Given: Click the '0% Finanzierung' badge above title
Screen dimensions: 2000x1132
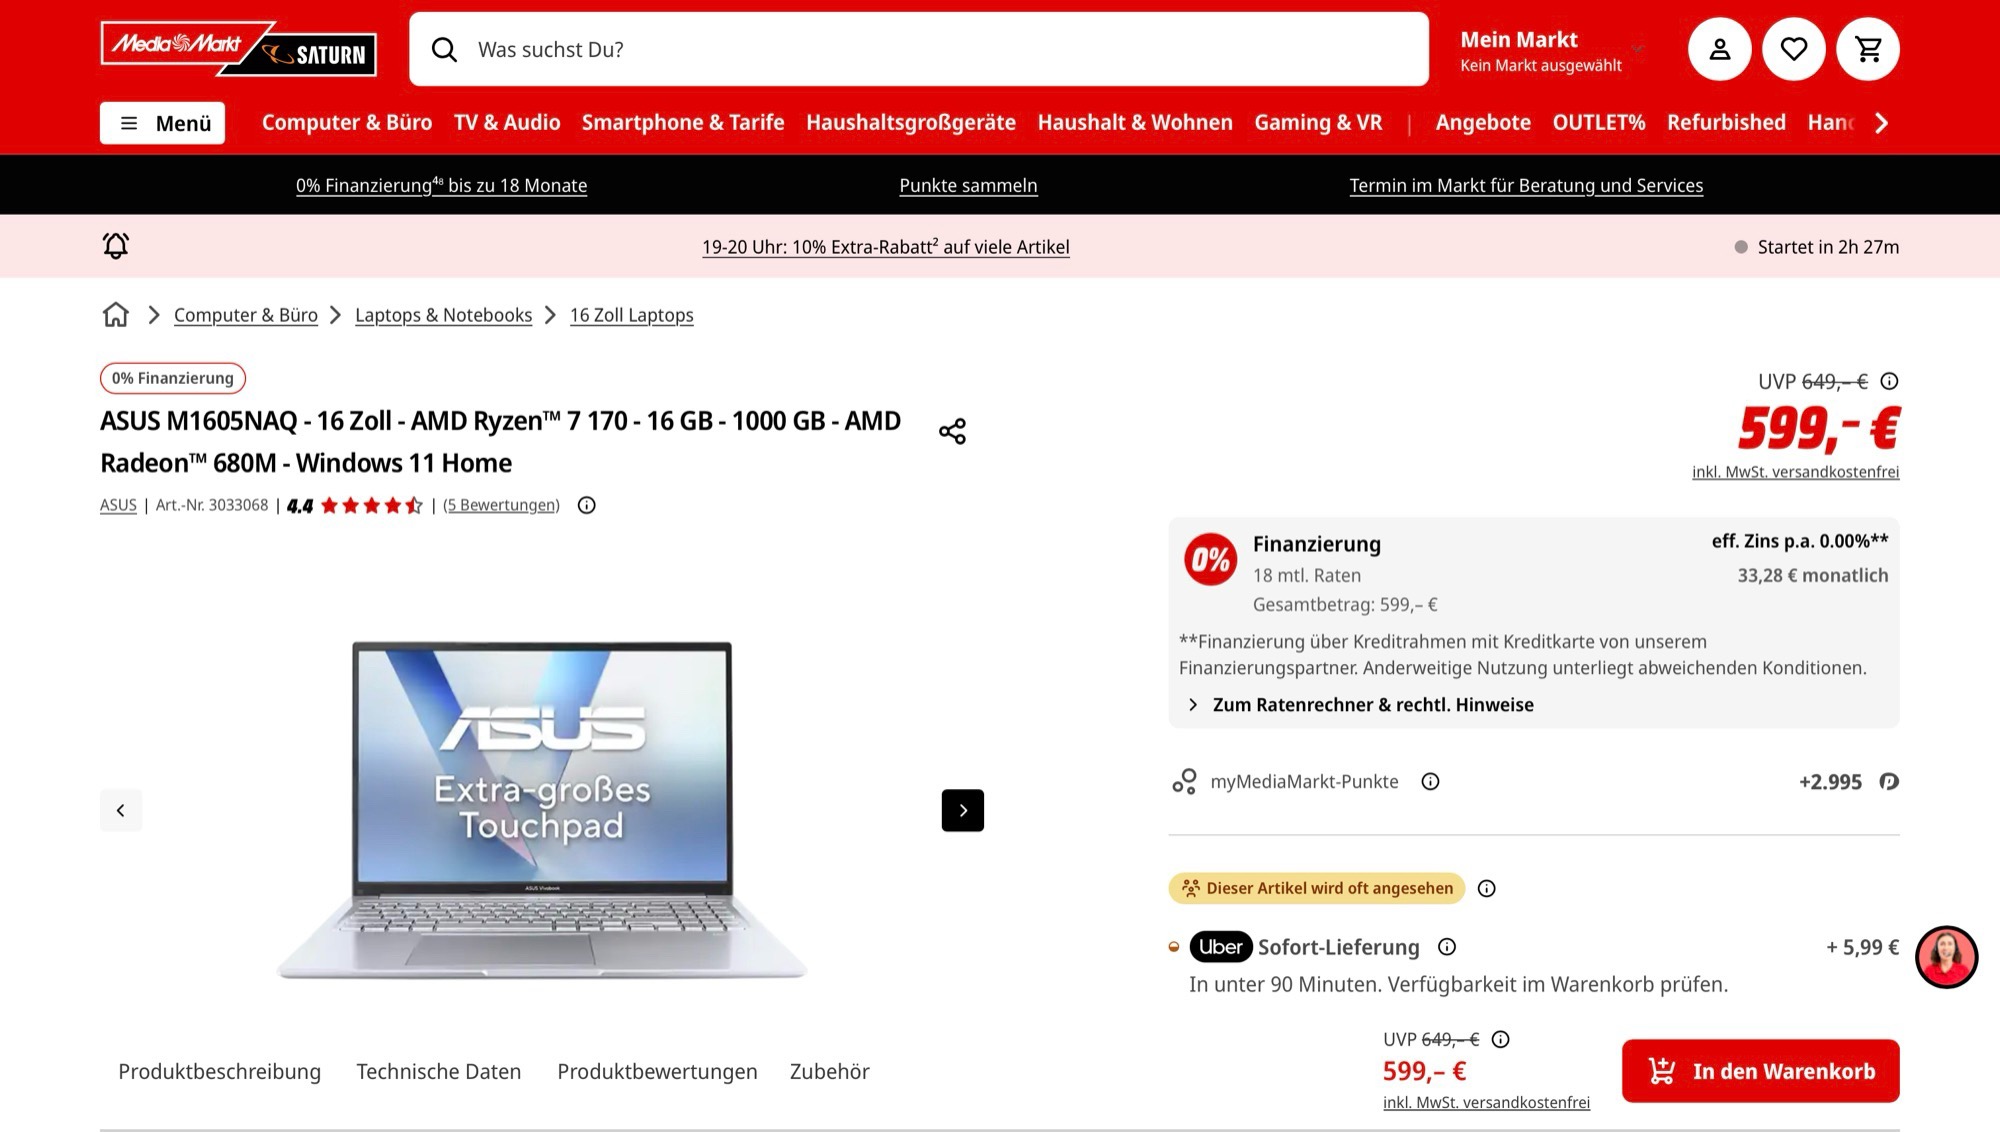Looking at the screenshot, I should click(x=173, y=378).
